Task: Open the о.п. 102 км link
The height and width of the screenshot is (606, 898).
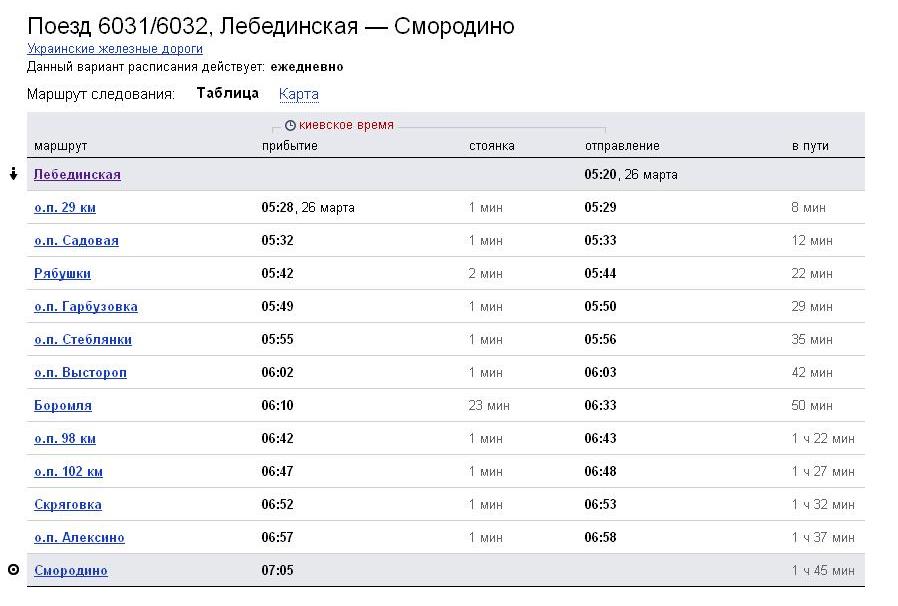Action: [x=68, y=471]
